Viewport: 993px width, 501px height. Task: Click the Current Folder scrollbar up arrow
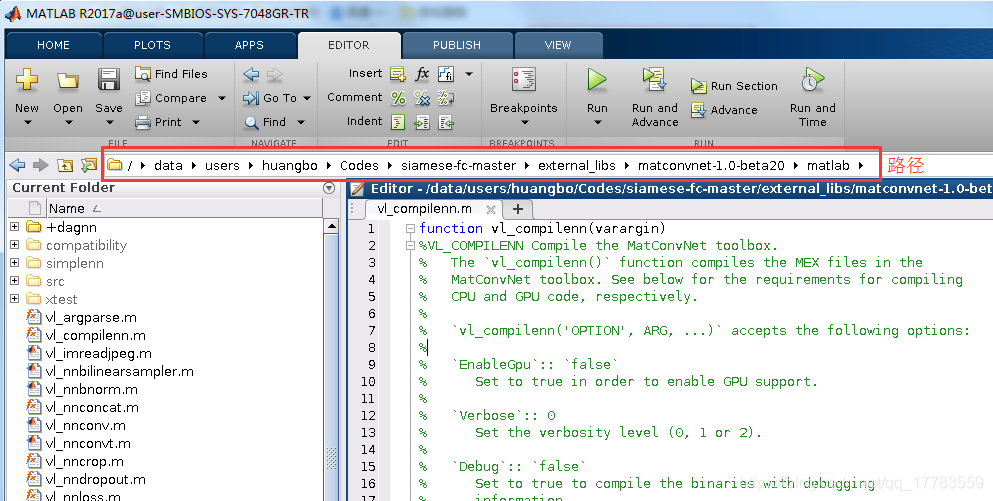pyautogui.click(x=331, y=225)
